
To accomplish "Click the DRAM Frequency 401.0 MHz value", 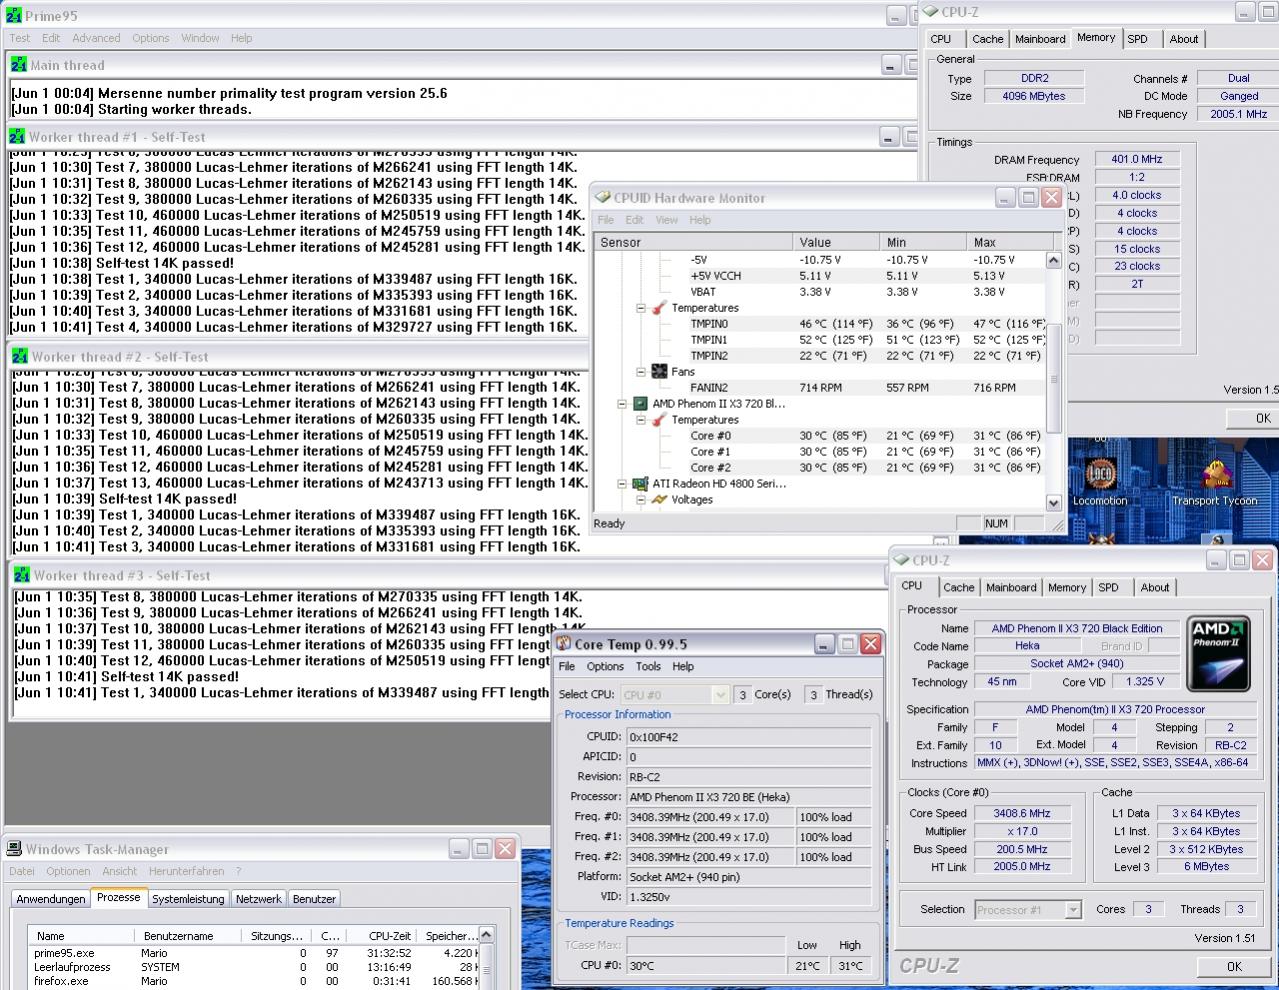I will [1136, 159].
